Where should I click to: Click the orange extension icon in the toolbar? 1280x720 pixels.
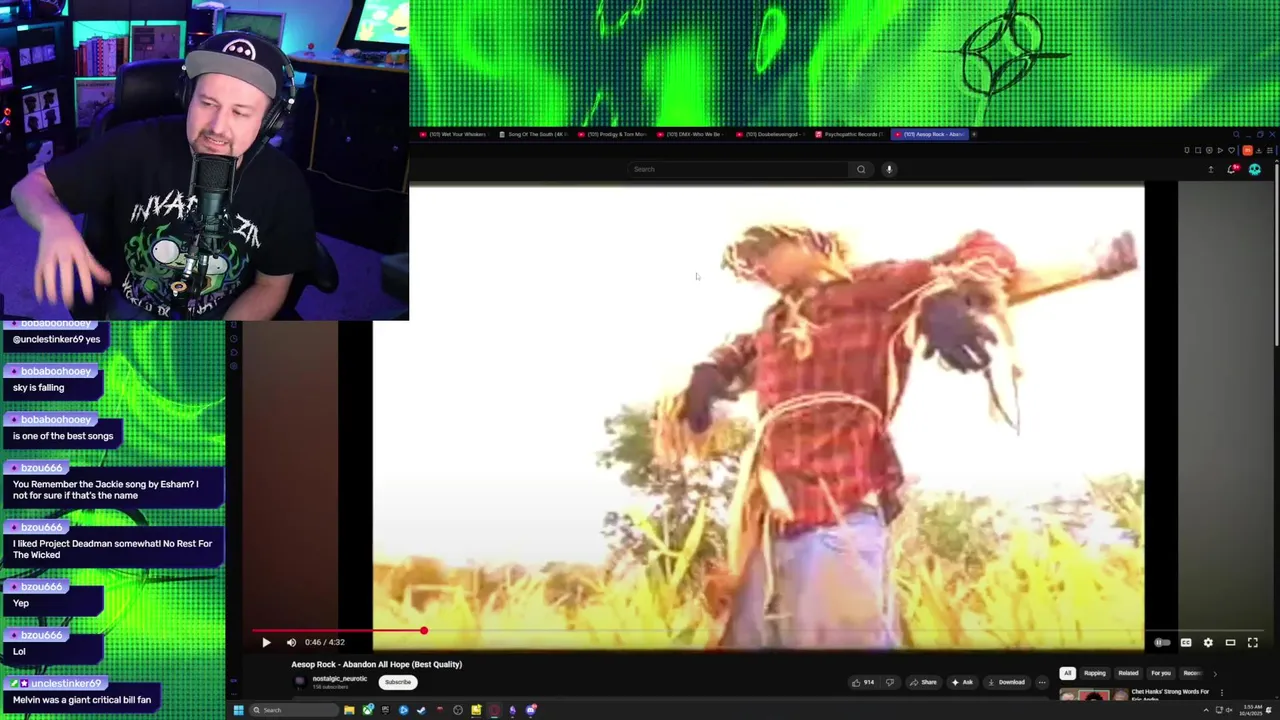coord(1248,150)
